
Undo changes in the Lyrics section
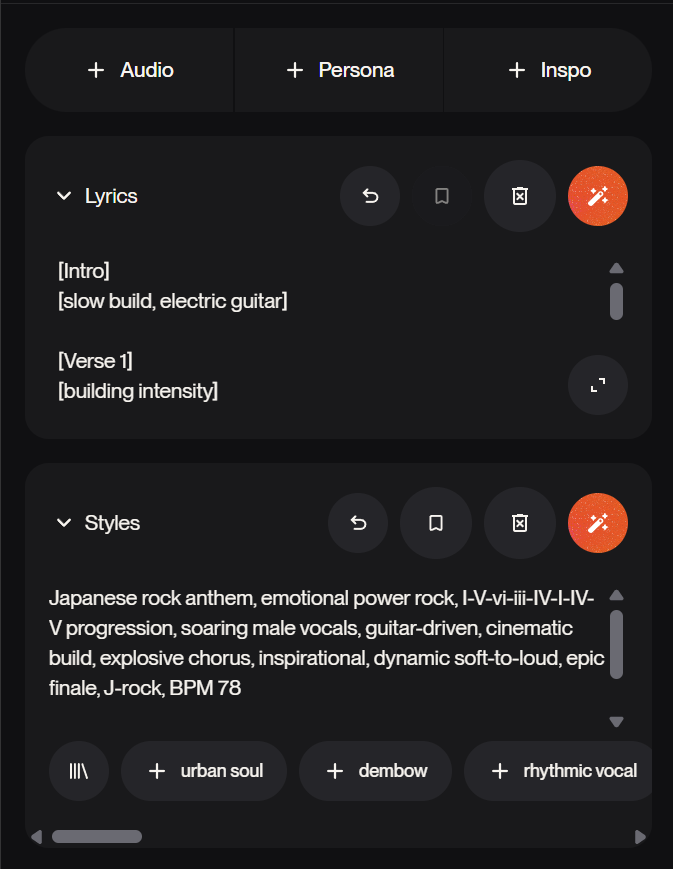click(370, 196)
